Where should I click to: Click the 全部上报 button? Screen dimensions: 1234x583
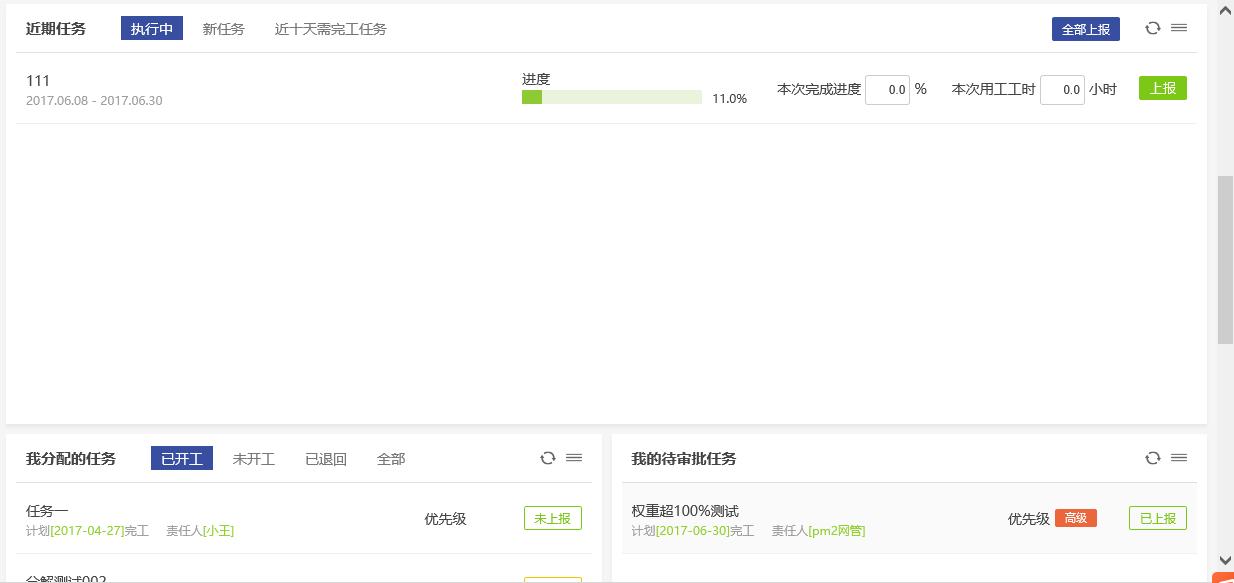point(1085,29)
